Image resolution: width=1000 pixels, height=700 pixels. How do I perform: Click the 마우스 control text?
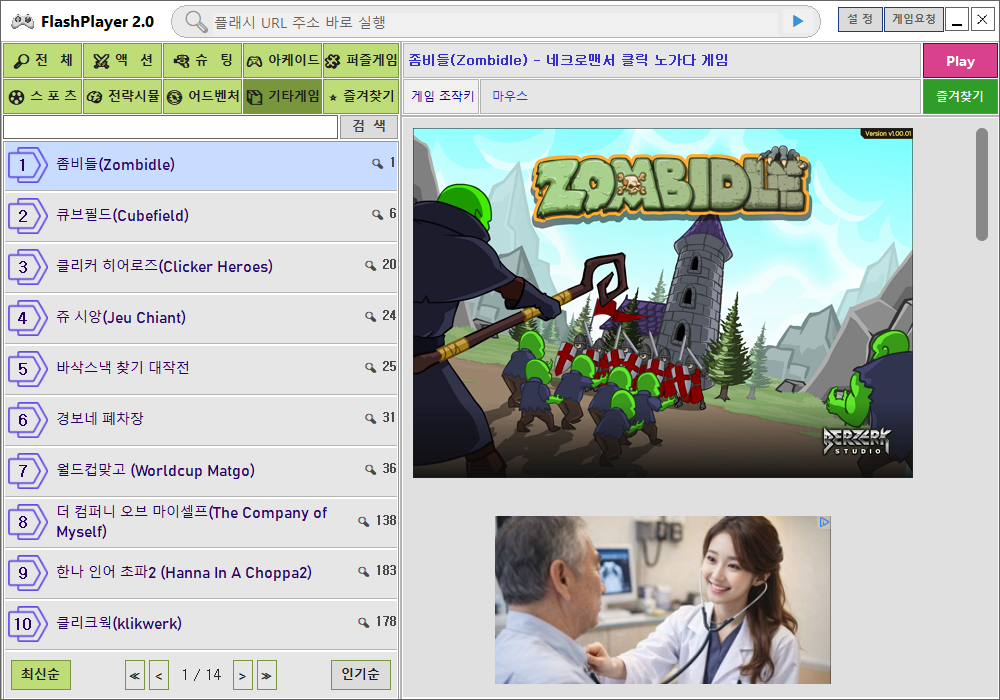click(510, 96)
